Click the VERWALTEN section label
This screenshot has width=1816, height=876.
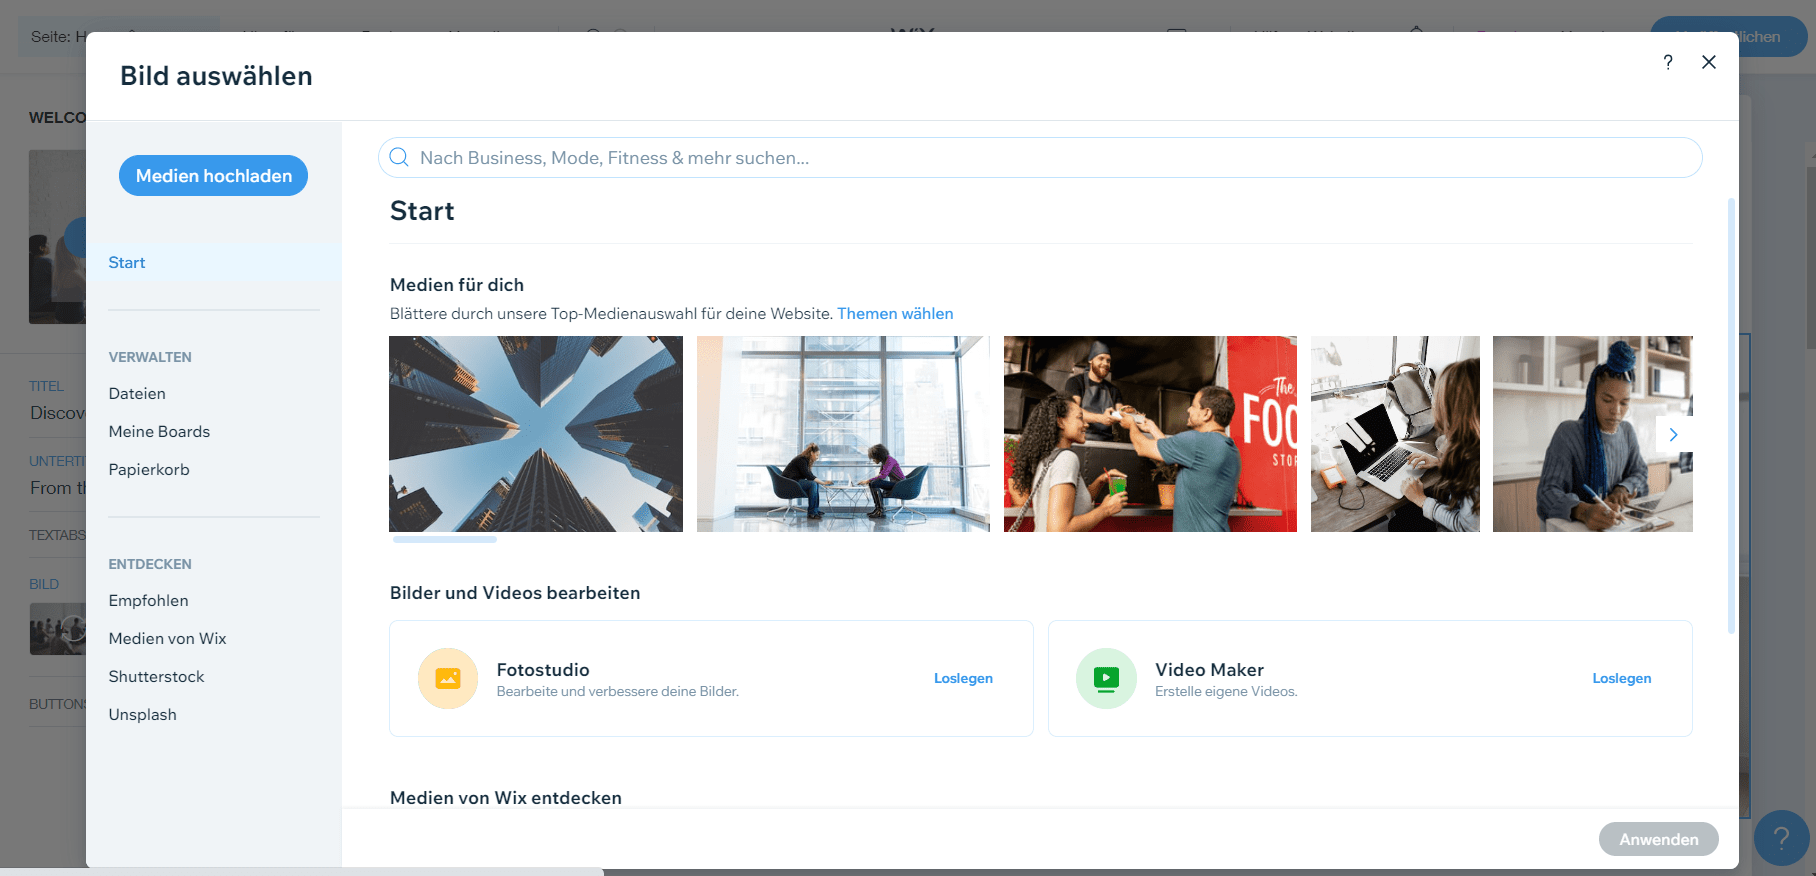coord(150,357)
